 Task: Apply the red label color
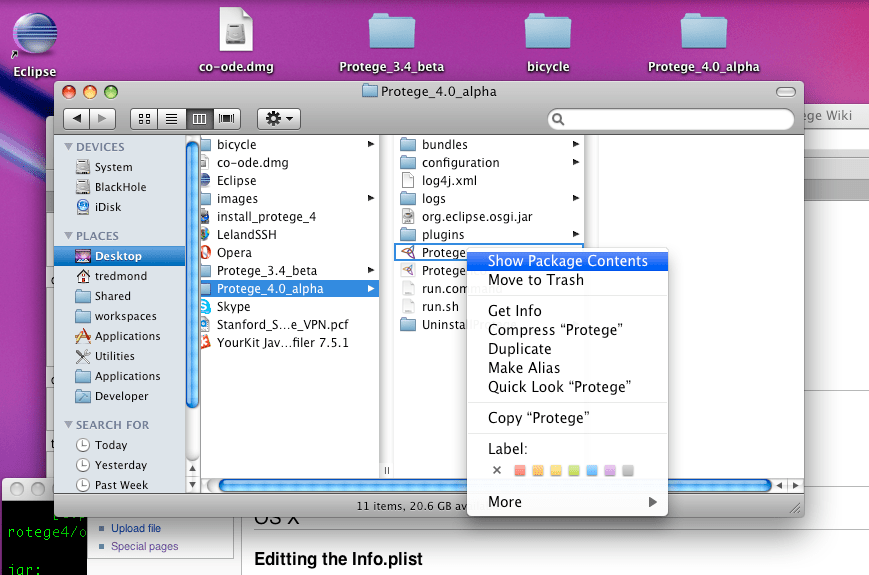click(x=519, y=470)
